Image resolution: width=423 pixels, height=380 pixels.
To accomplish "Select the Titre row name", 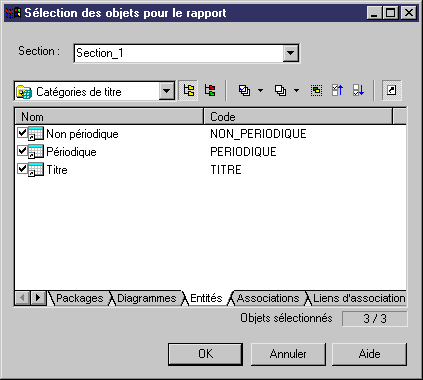I will coord(57,170).
